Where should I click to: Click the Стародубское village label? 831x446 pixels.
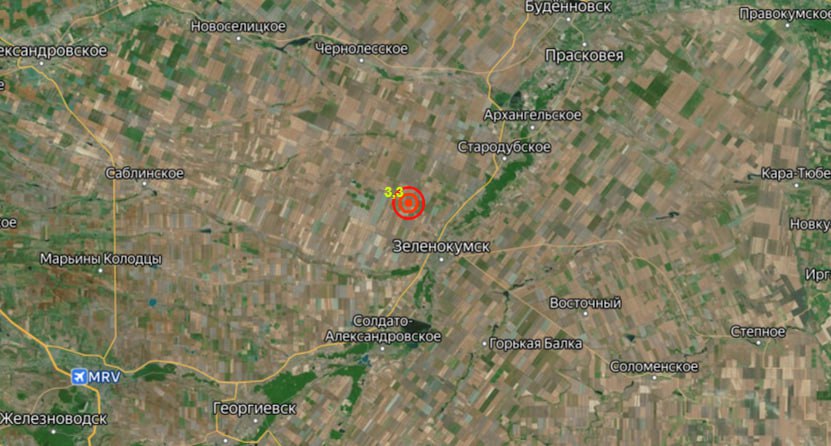(504, 147)
